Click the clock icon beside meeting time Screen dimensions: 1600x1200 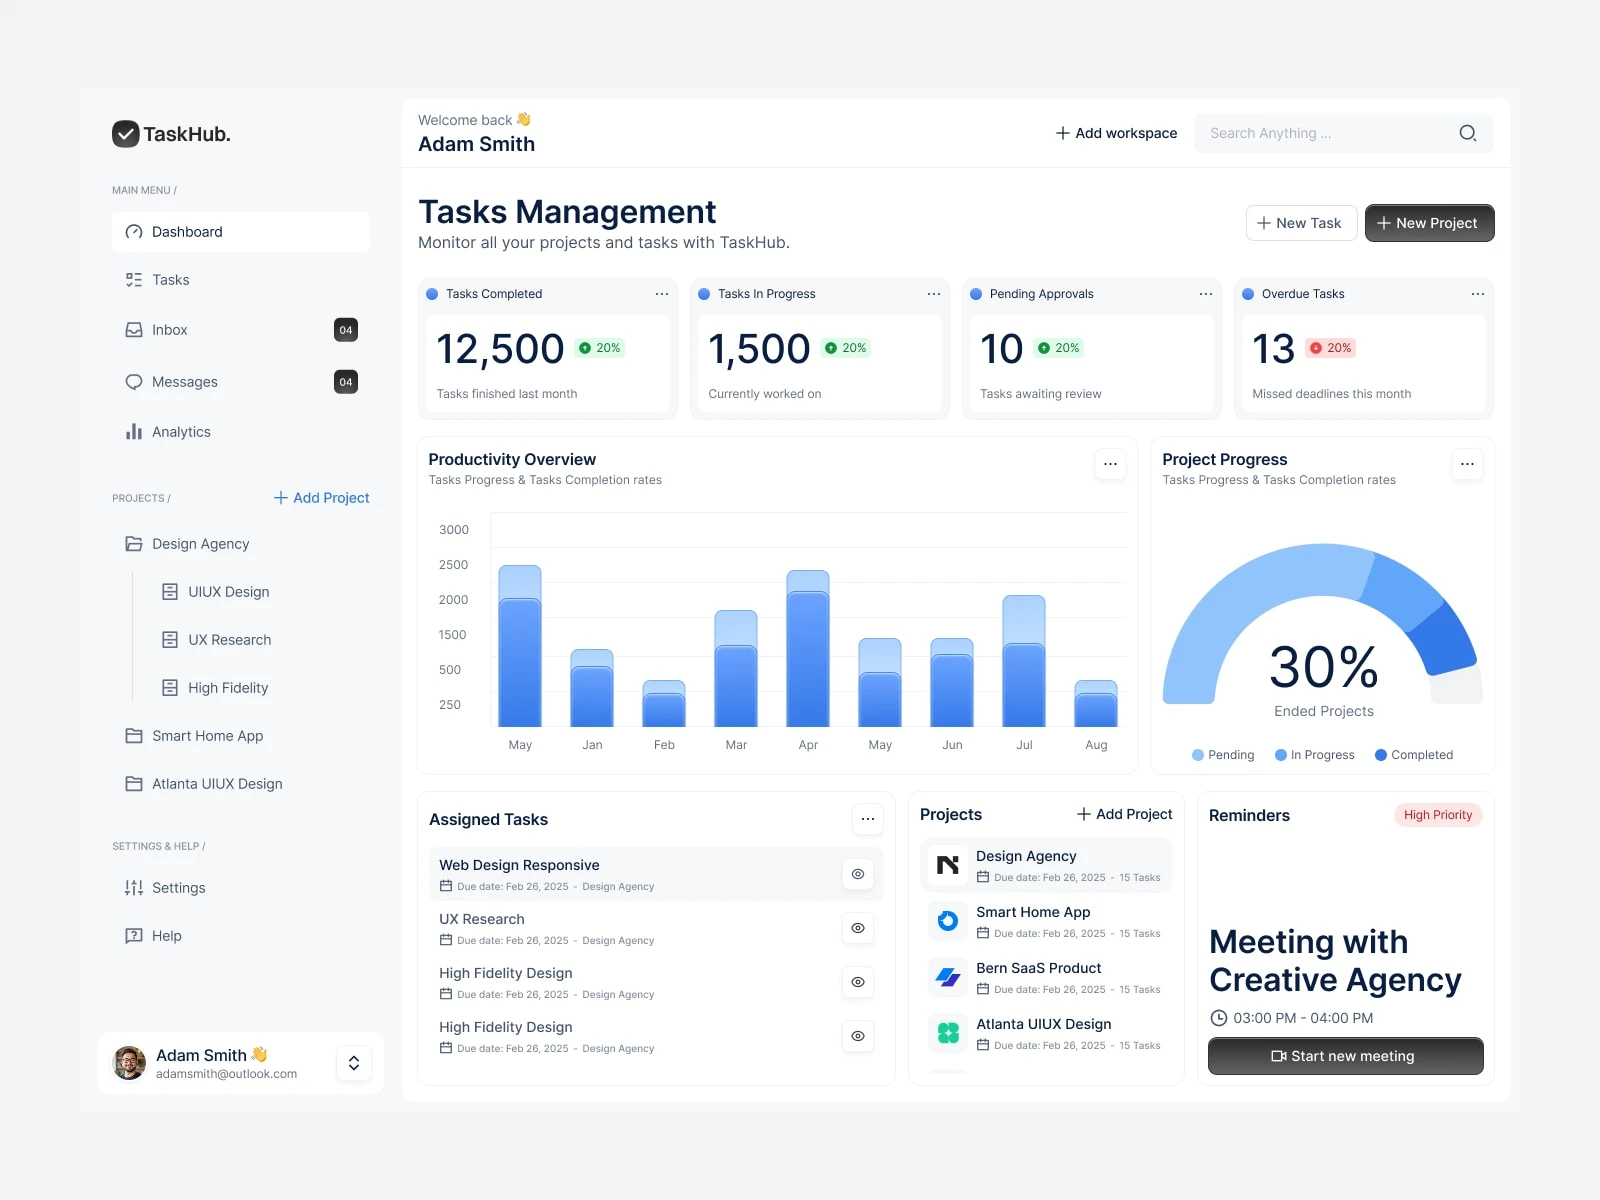tap(1219, 1018)
